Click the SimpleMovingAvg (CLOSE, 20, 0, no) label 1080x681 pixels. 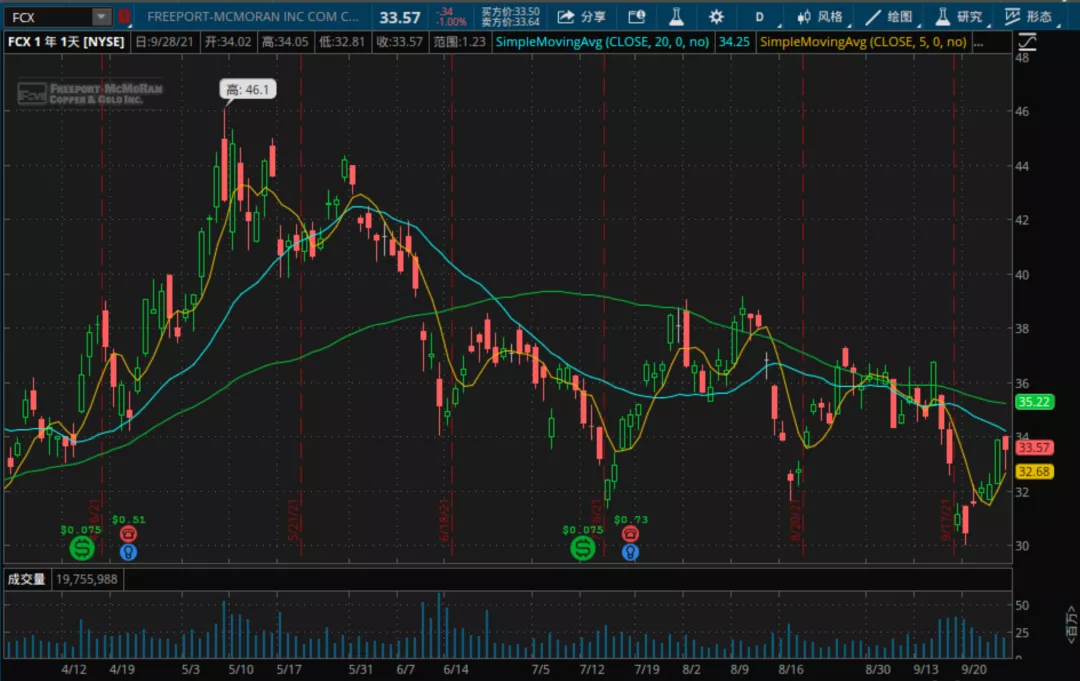(x=609, y=41)
